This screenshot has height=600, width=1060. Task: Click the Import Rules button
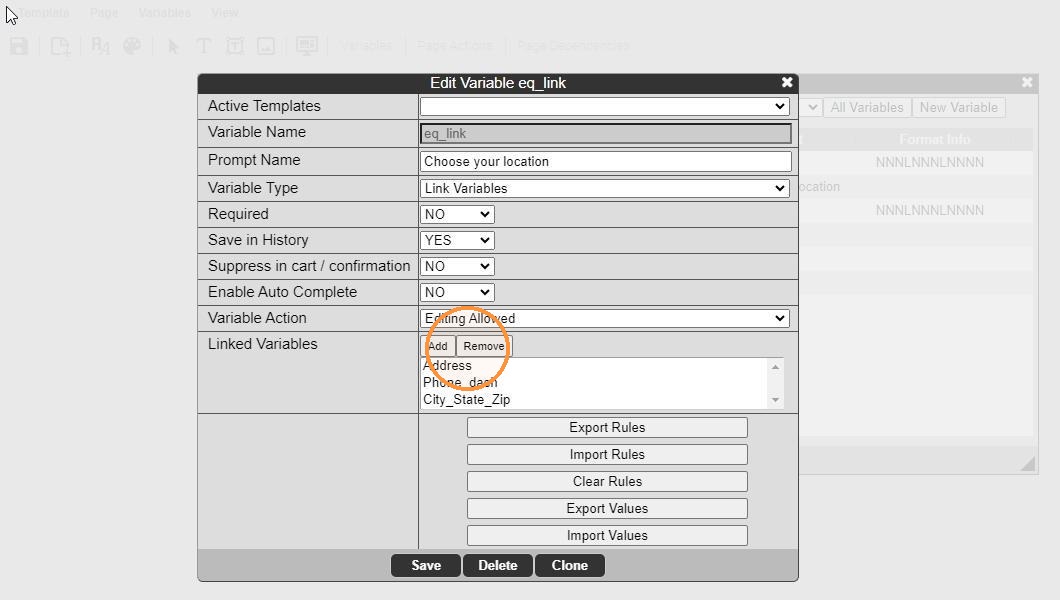(607, 455)
